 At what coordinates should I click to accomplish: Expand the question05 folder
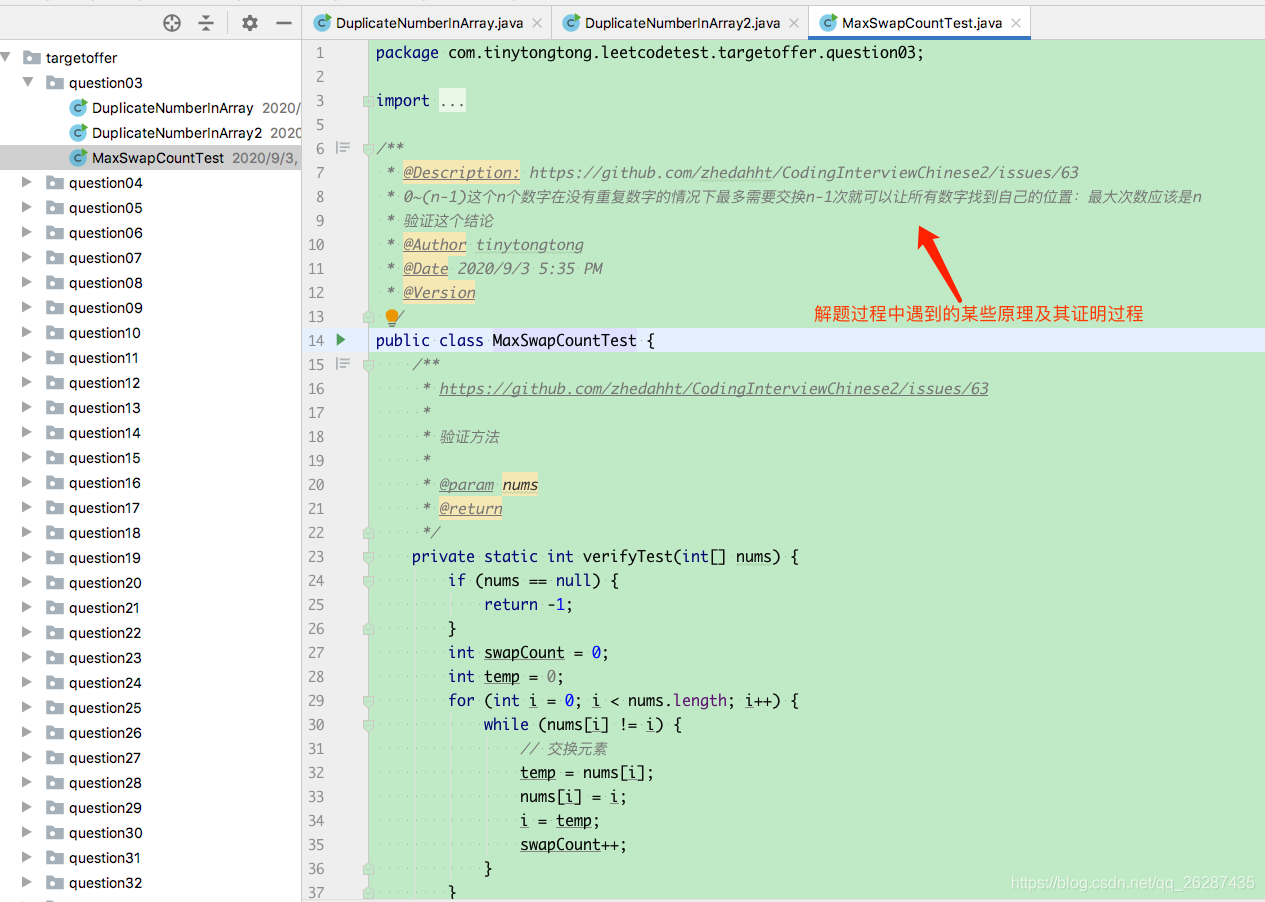point(29,208)
